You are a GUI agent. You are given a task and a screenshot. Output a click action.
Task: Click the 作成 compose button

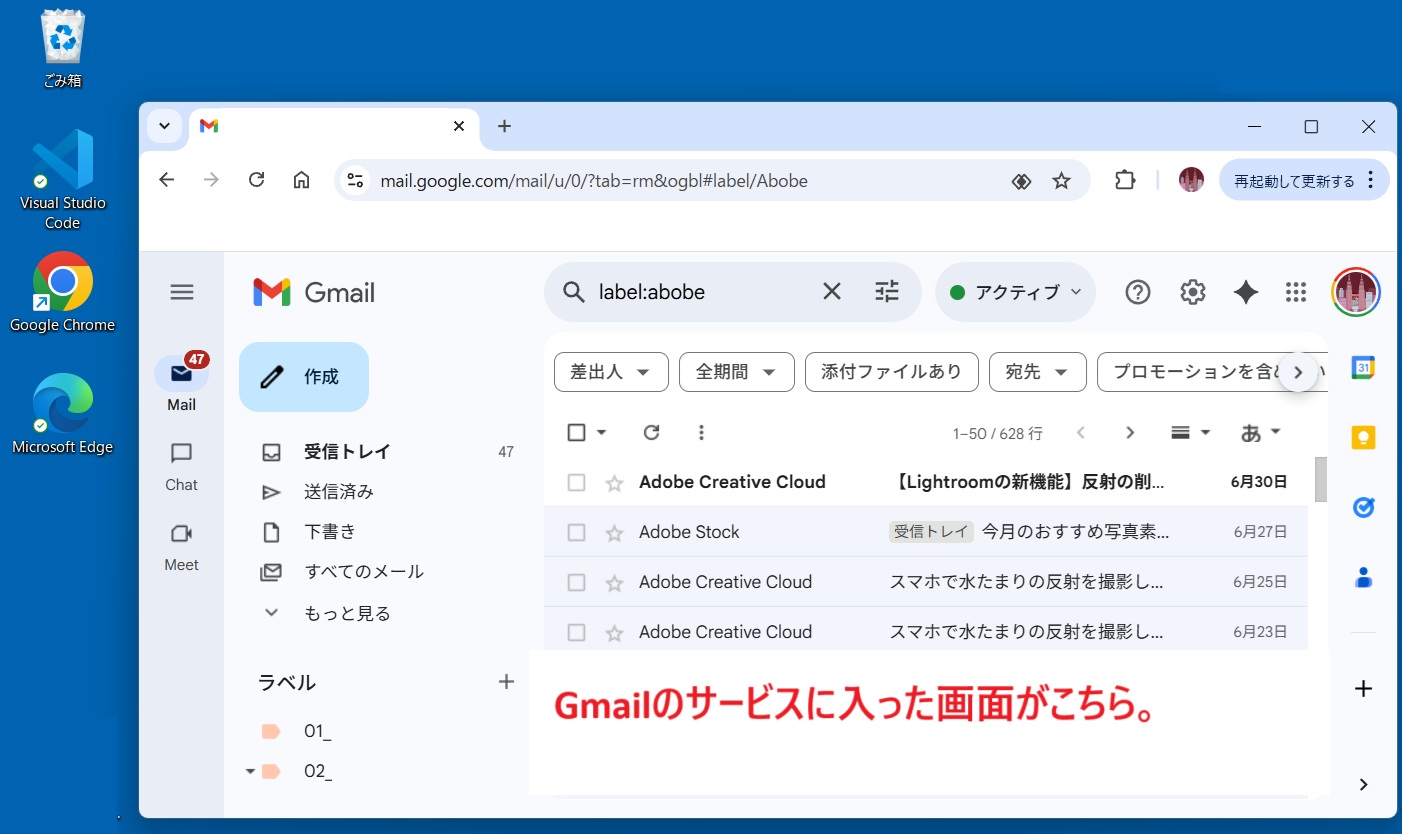pyautogui.click(x=304, y=377)
